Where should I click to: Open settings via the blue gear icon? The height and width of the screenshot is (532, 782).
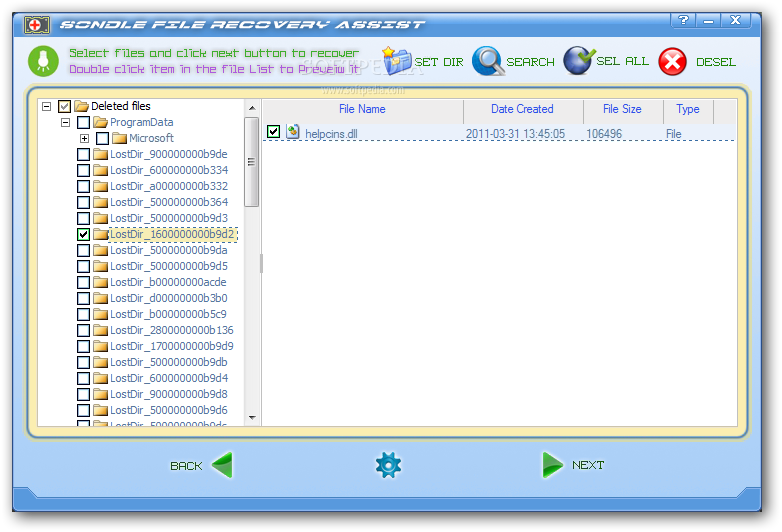click(388, 465)
